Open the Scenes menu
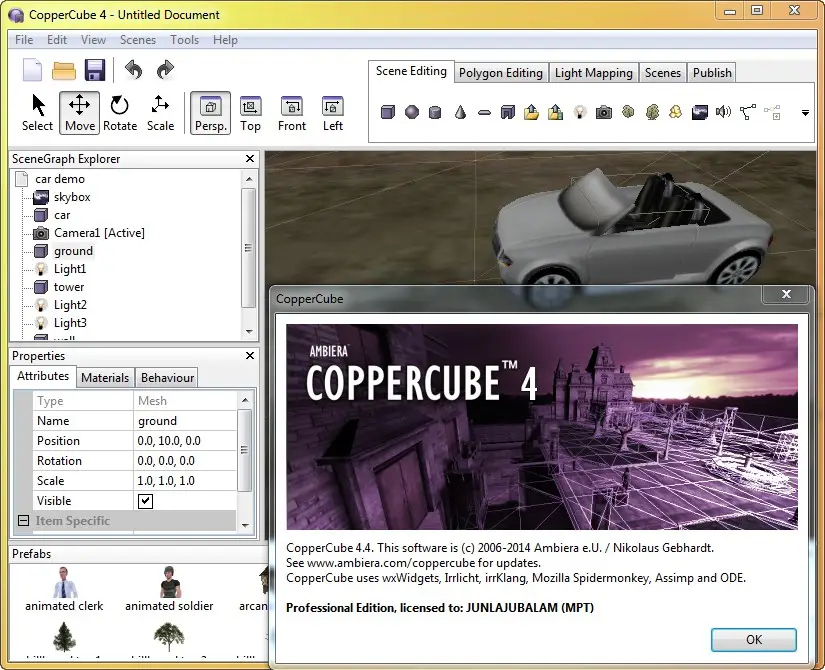This screenshot has width=825, height=670. tap(138, 40)
